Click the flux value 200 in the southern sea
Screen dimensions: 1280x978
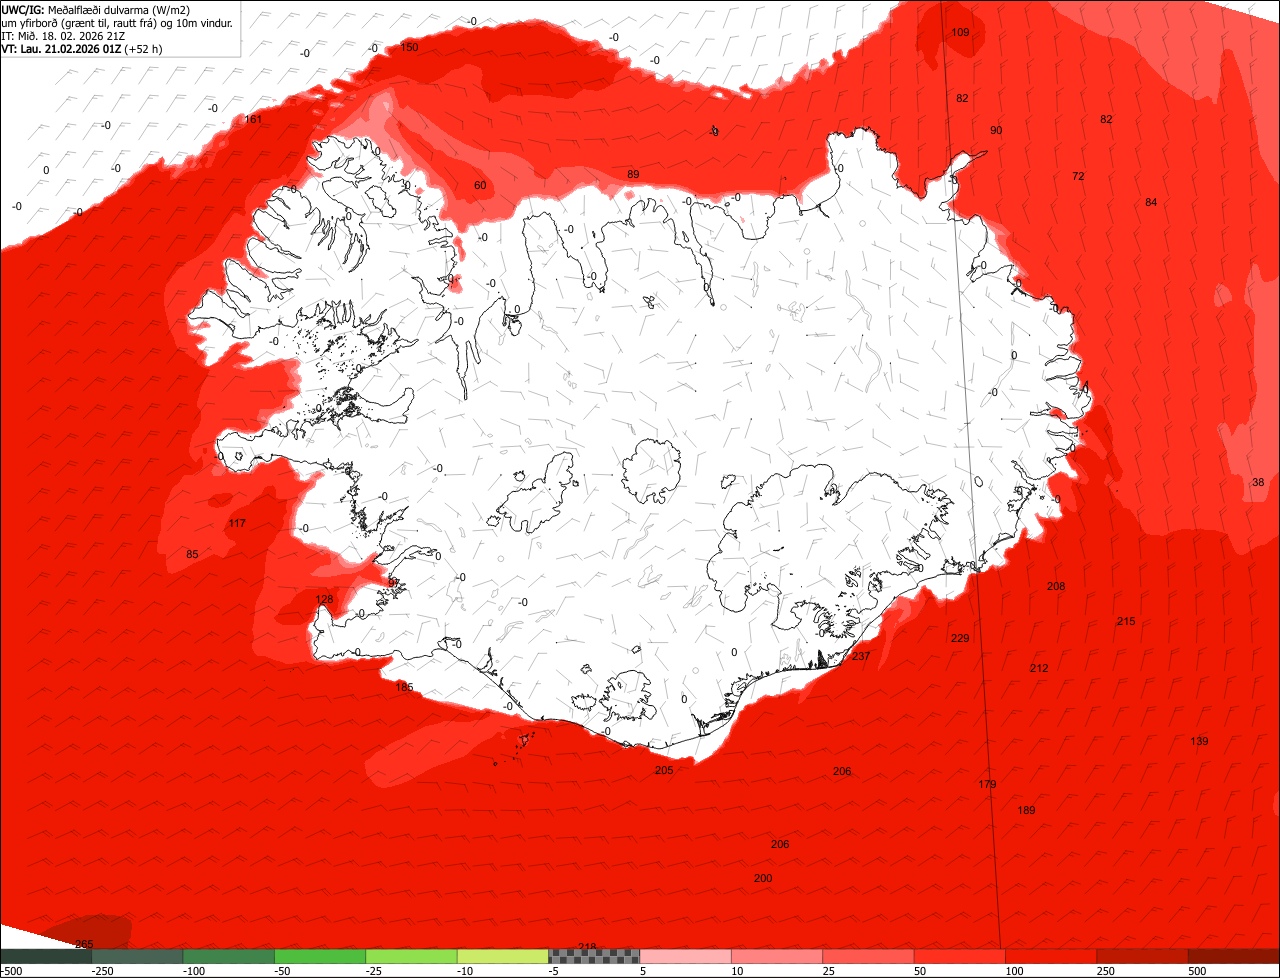tap(763, 878)
